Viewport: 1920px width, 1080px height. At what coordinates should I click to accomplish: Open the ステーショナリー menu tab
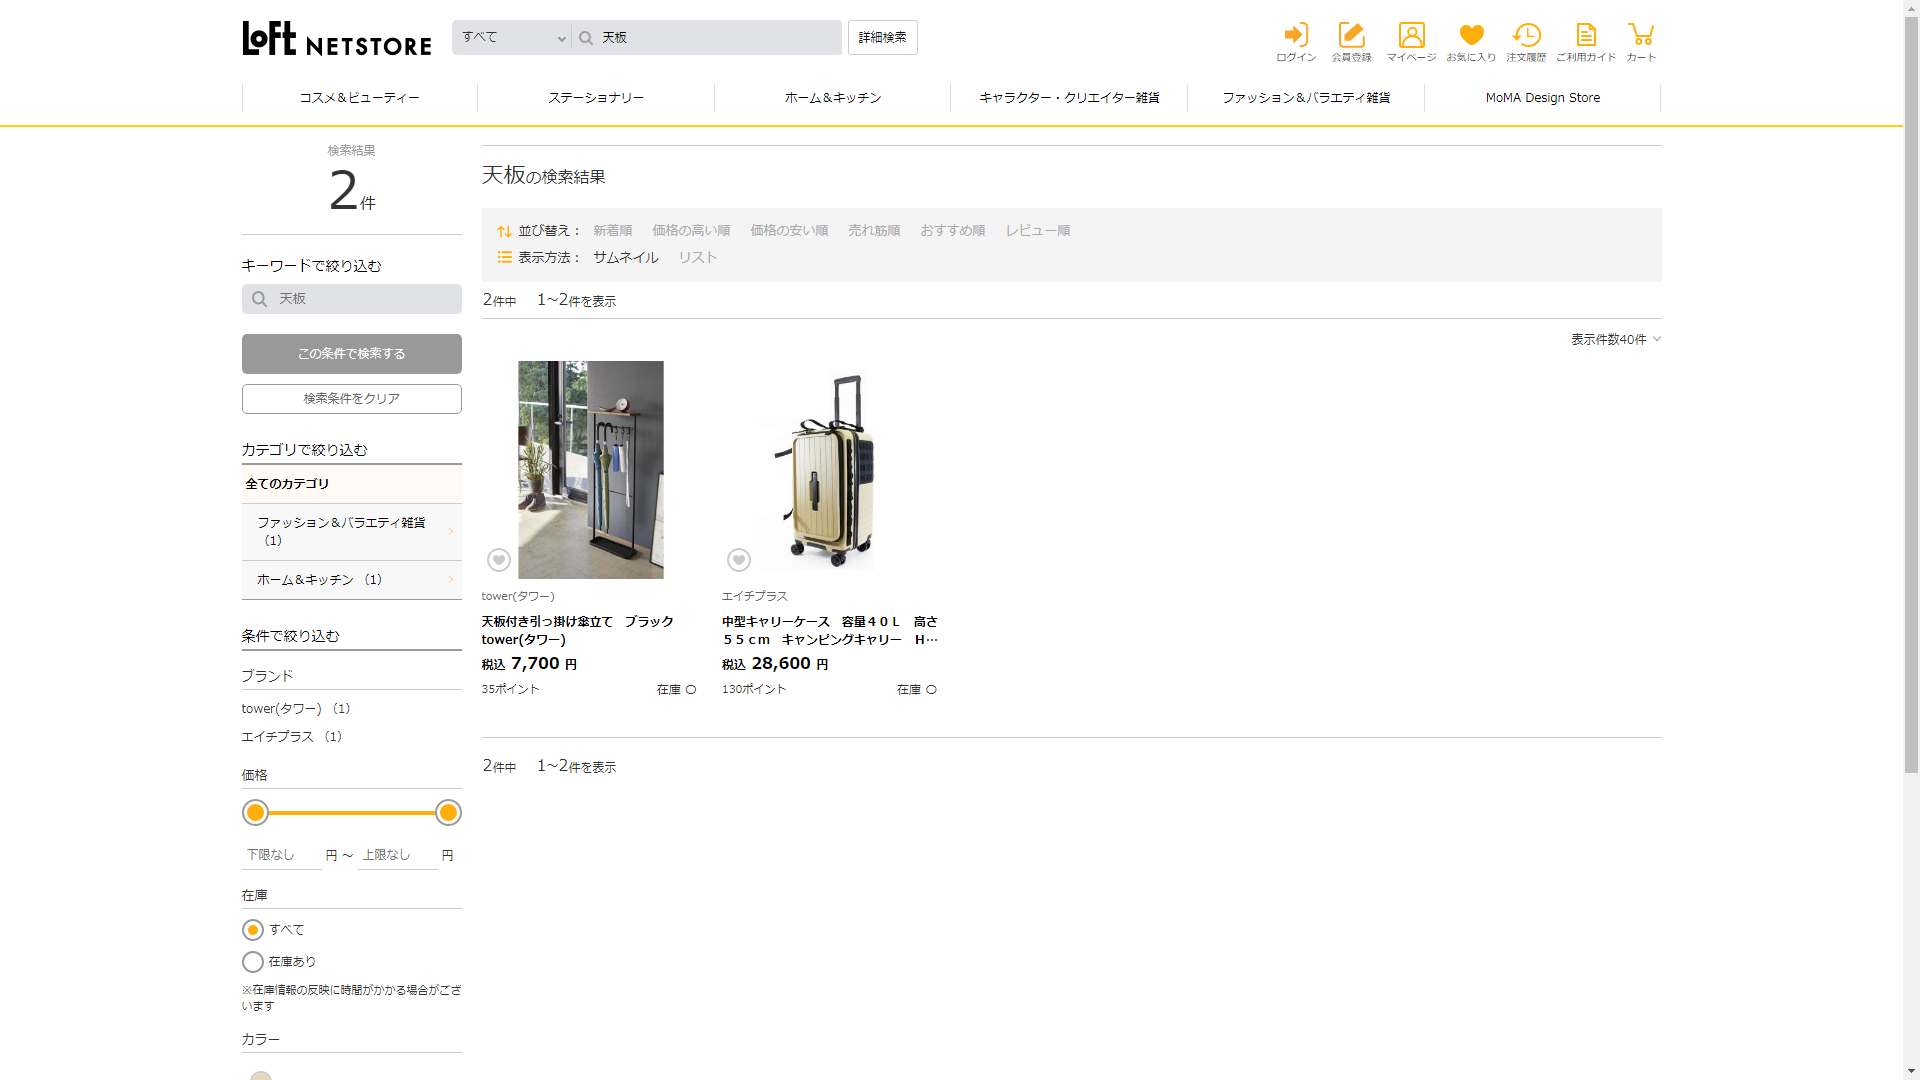(x=596, y=98)
